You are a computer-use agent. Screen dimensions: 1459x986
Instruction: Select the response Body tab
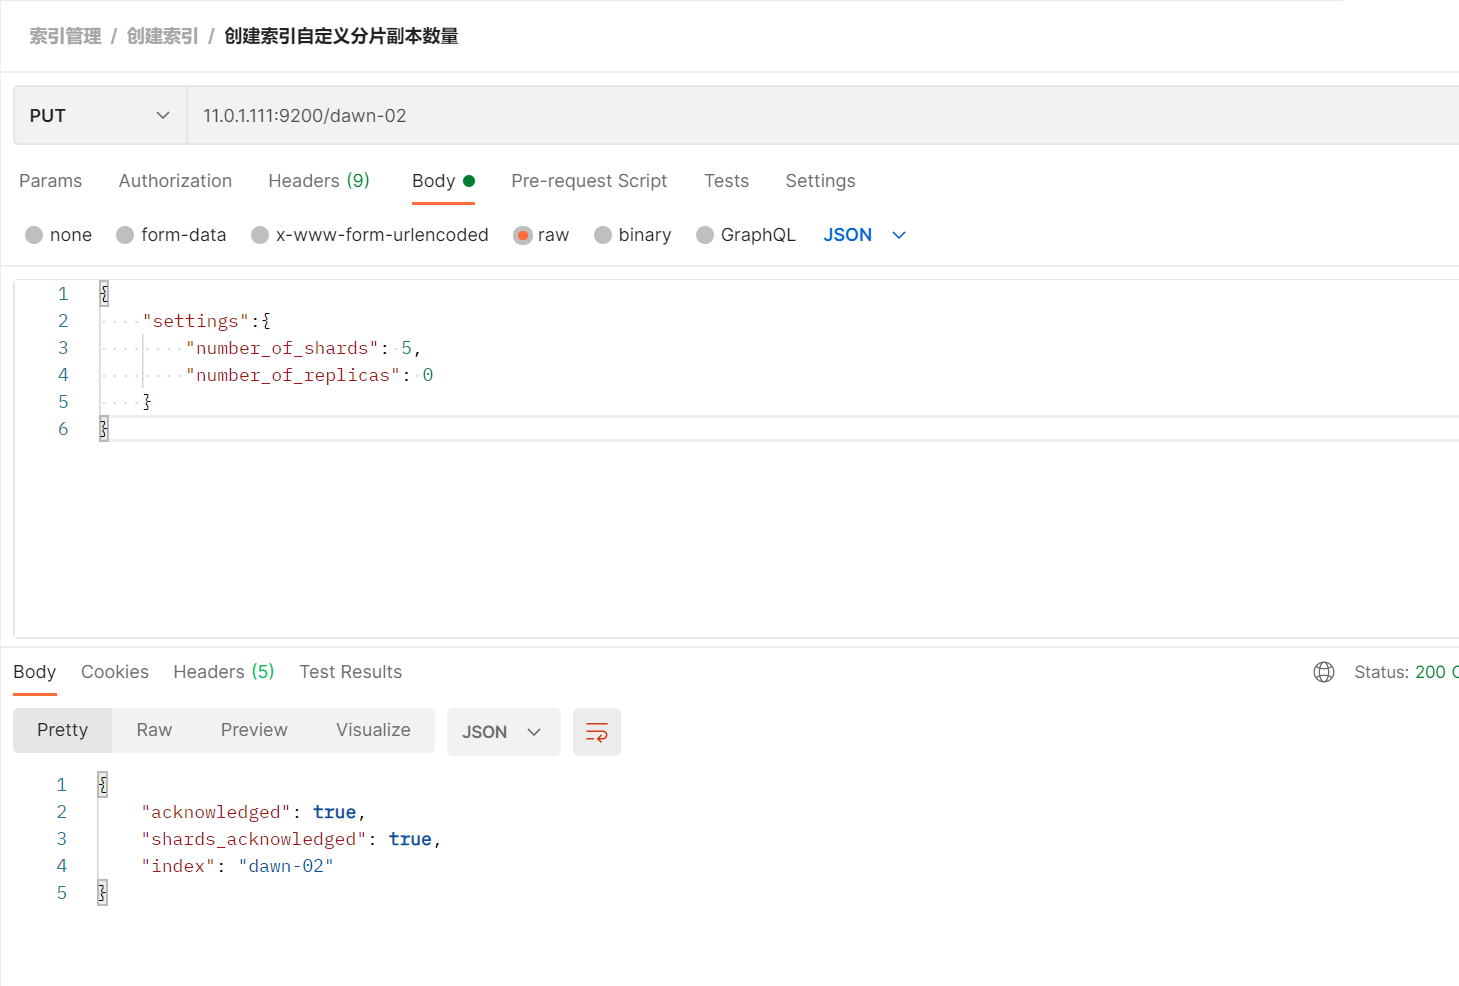35,672
